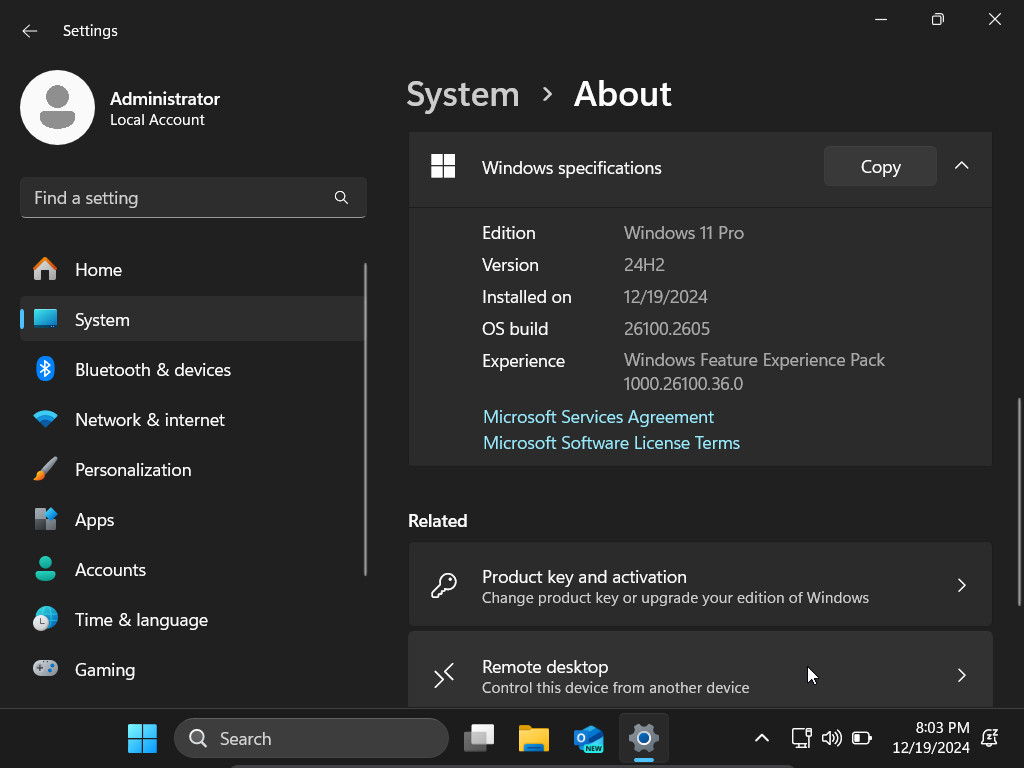Open Outlook (new) from the taskbar
This screenshot has width=1024, height=768.
tap(588, 739)
